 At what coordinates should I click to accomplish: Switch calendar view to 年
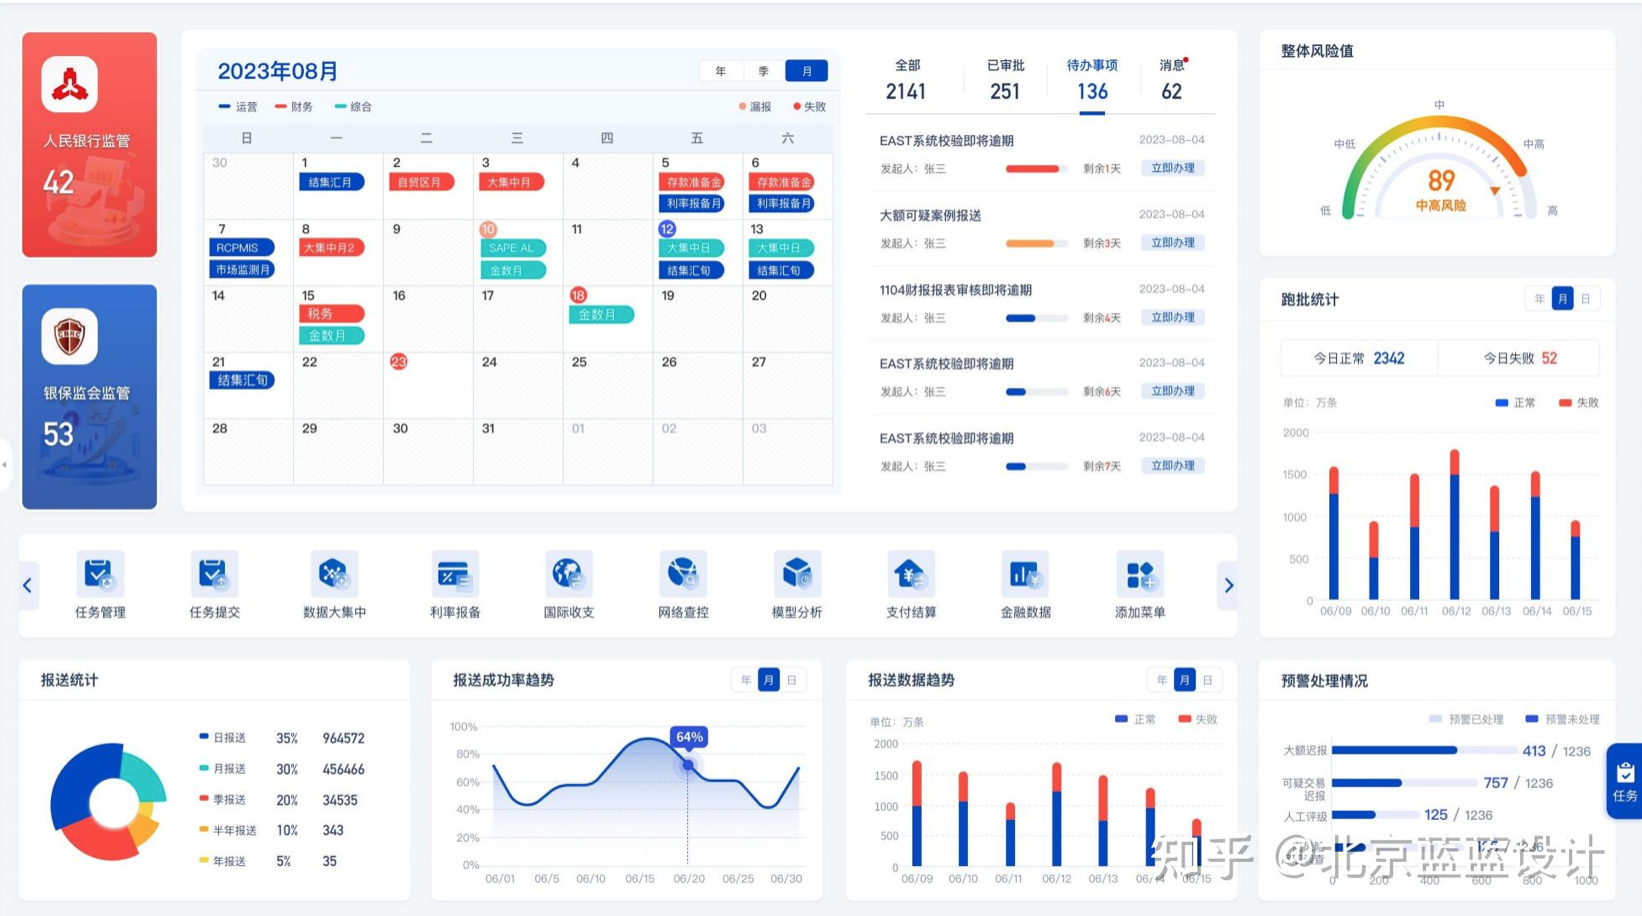tap(720, 71)
